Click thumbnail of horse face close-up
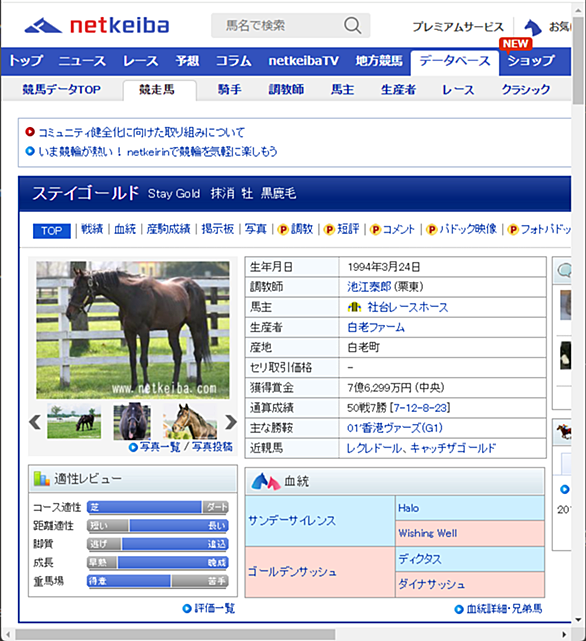The width and height of the screenshot is (586, 641). (x=132, y=421)
